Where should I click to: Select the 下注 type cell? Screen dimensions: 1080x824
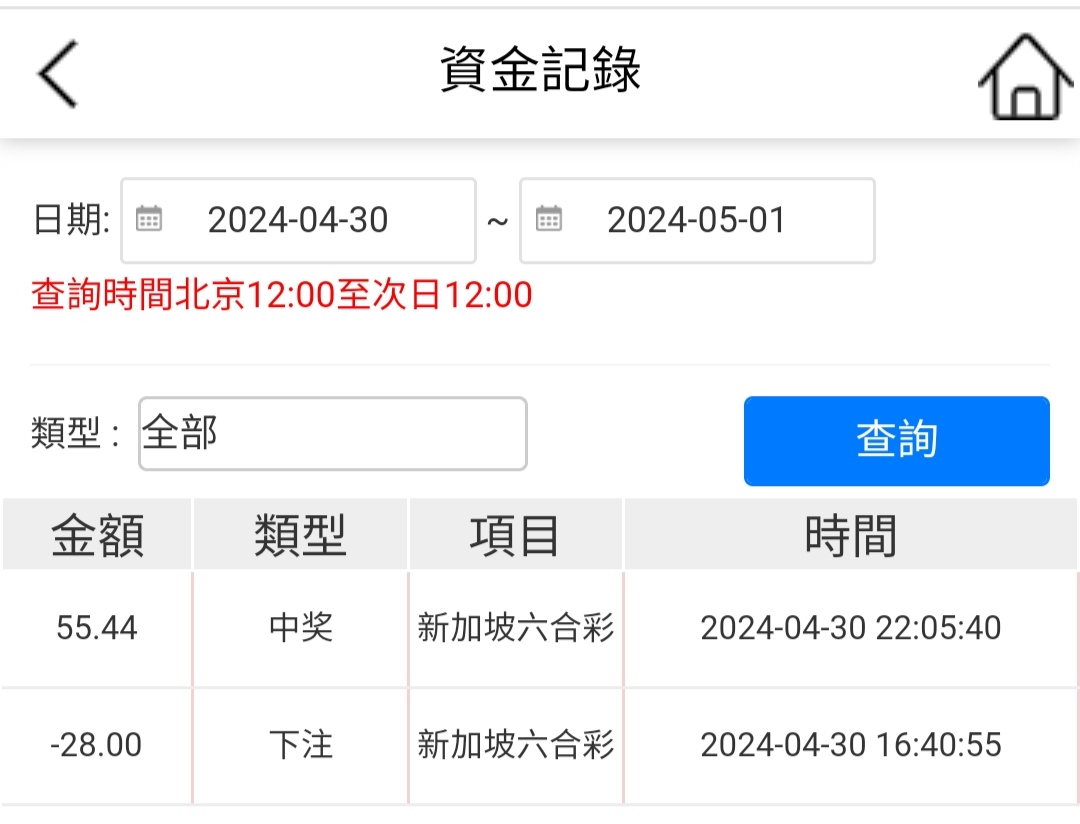point(300,745)
